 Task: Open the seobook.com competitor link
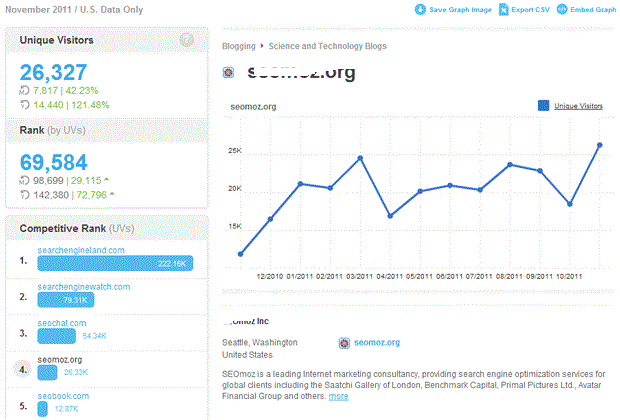tap(63, 396)
